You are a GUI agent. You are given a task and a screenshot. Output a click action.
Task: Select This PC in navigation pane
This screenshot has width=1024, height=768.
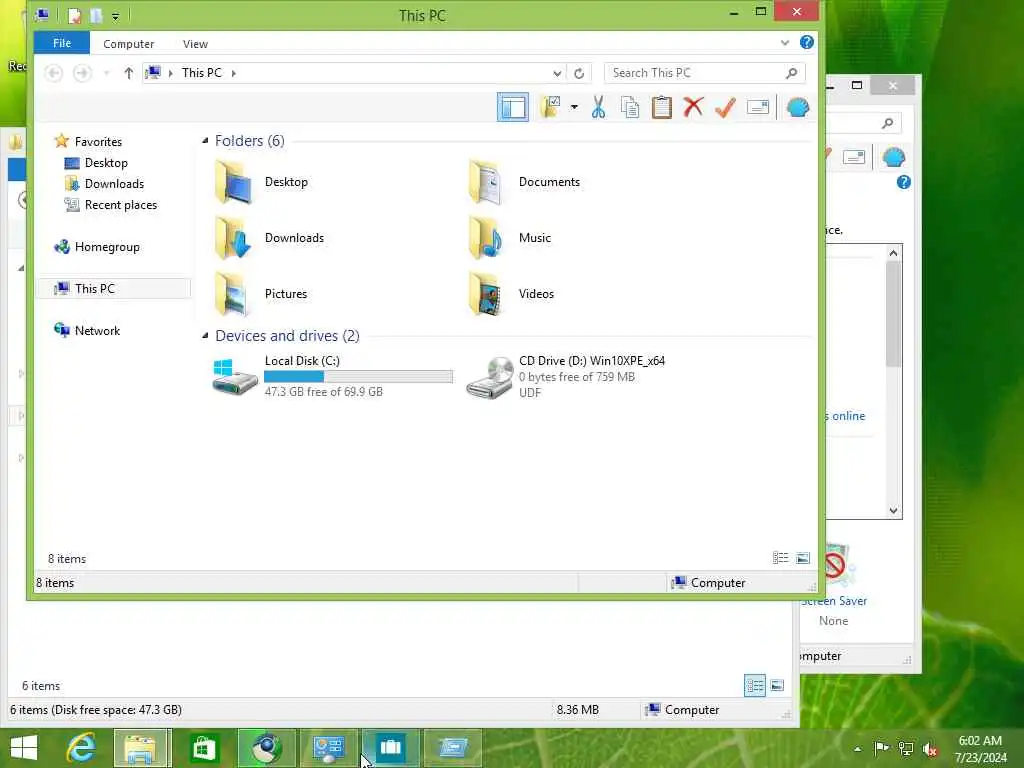point(114,289)
